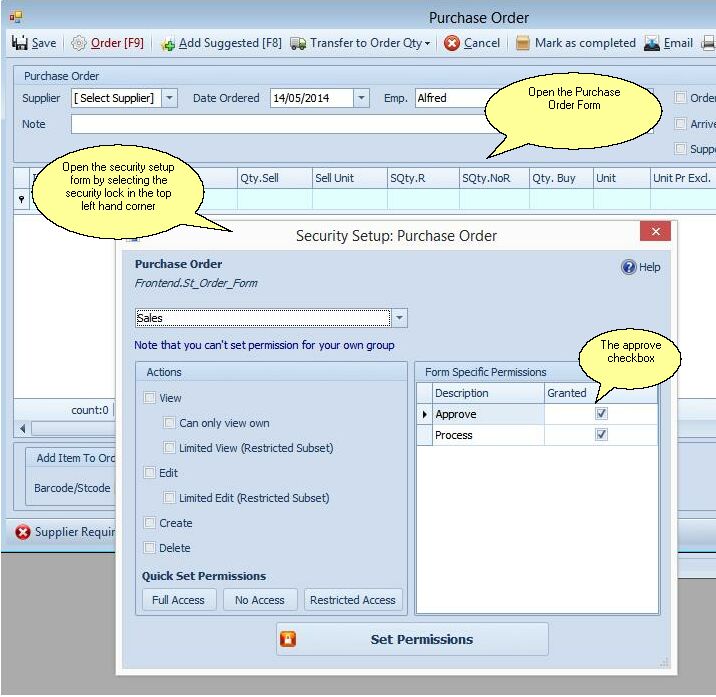
Task: Click the Unit column header
Action: 621,178
